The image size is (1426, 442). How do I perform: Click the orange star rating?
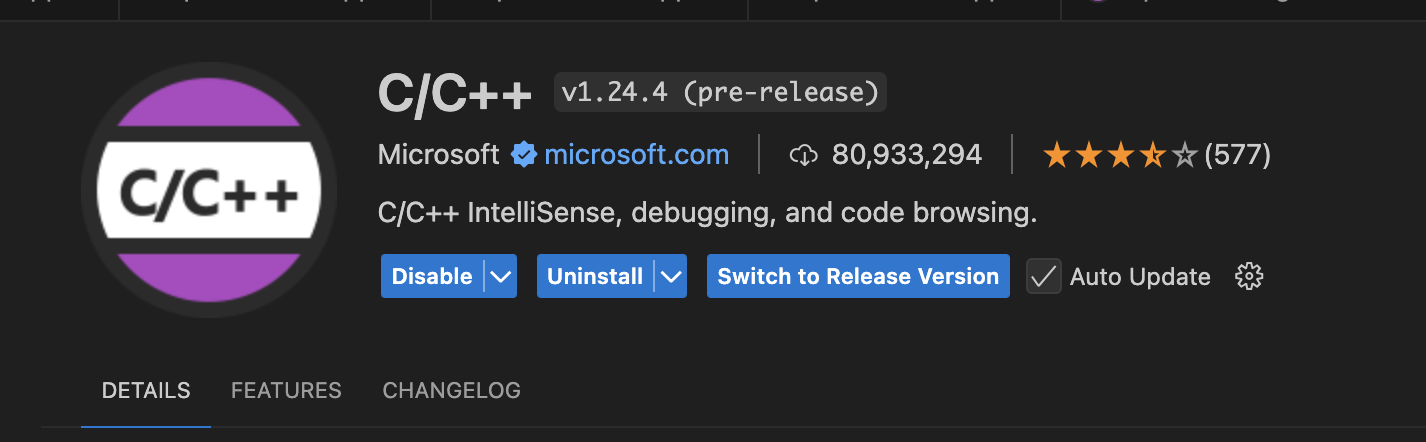click(x=1119, y=155)
